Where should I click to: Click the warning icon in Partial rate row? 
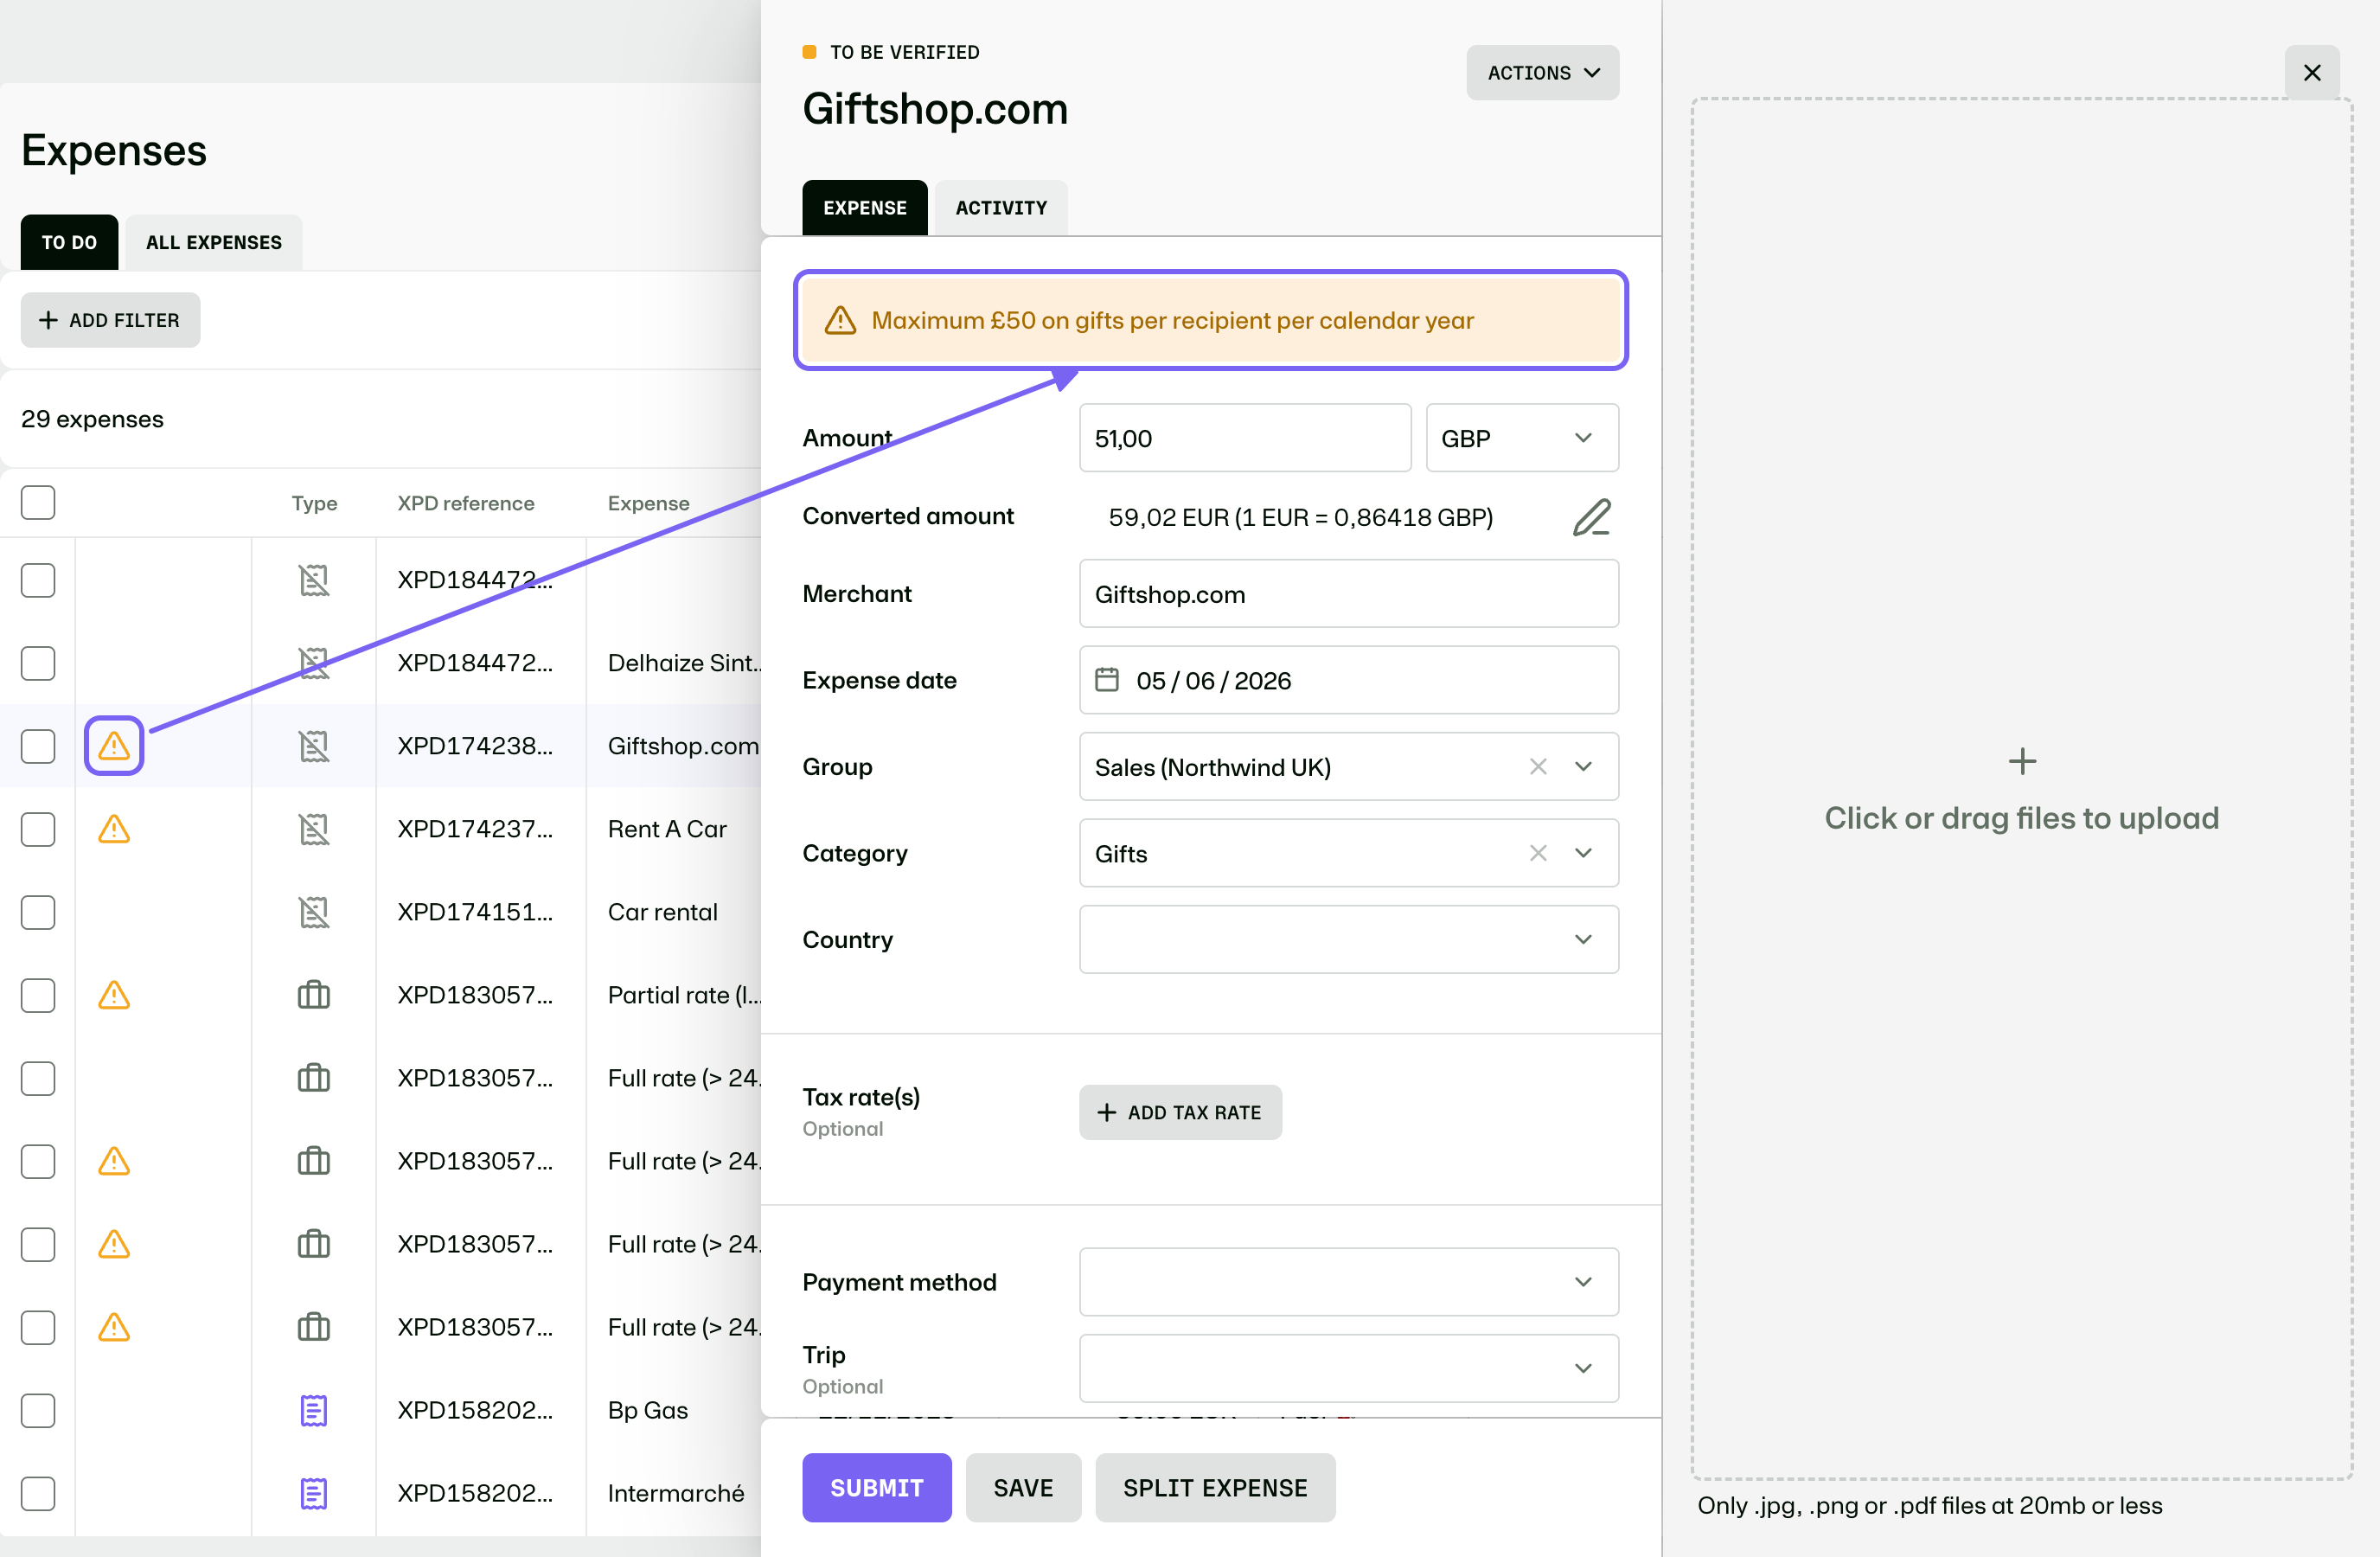(x=114, y=995)
